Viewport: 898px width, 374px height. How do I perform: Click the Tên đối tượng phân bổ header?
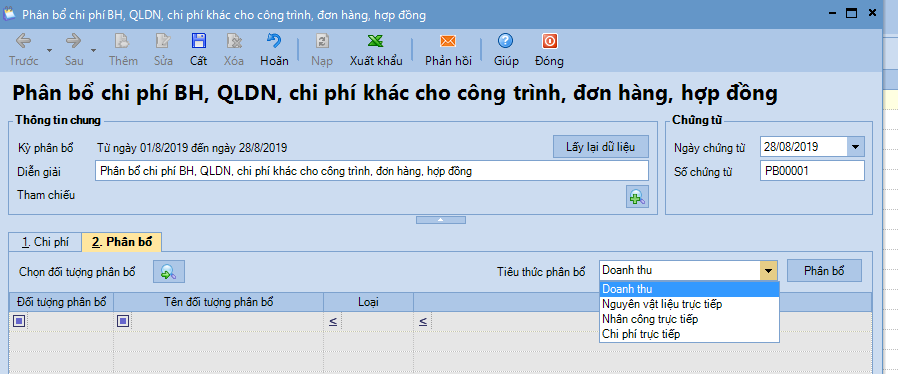pos(219,302)
